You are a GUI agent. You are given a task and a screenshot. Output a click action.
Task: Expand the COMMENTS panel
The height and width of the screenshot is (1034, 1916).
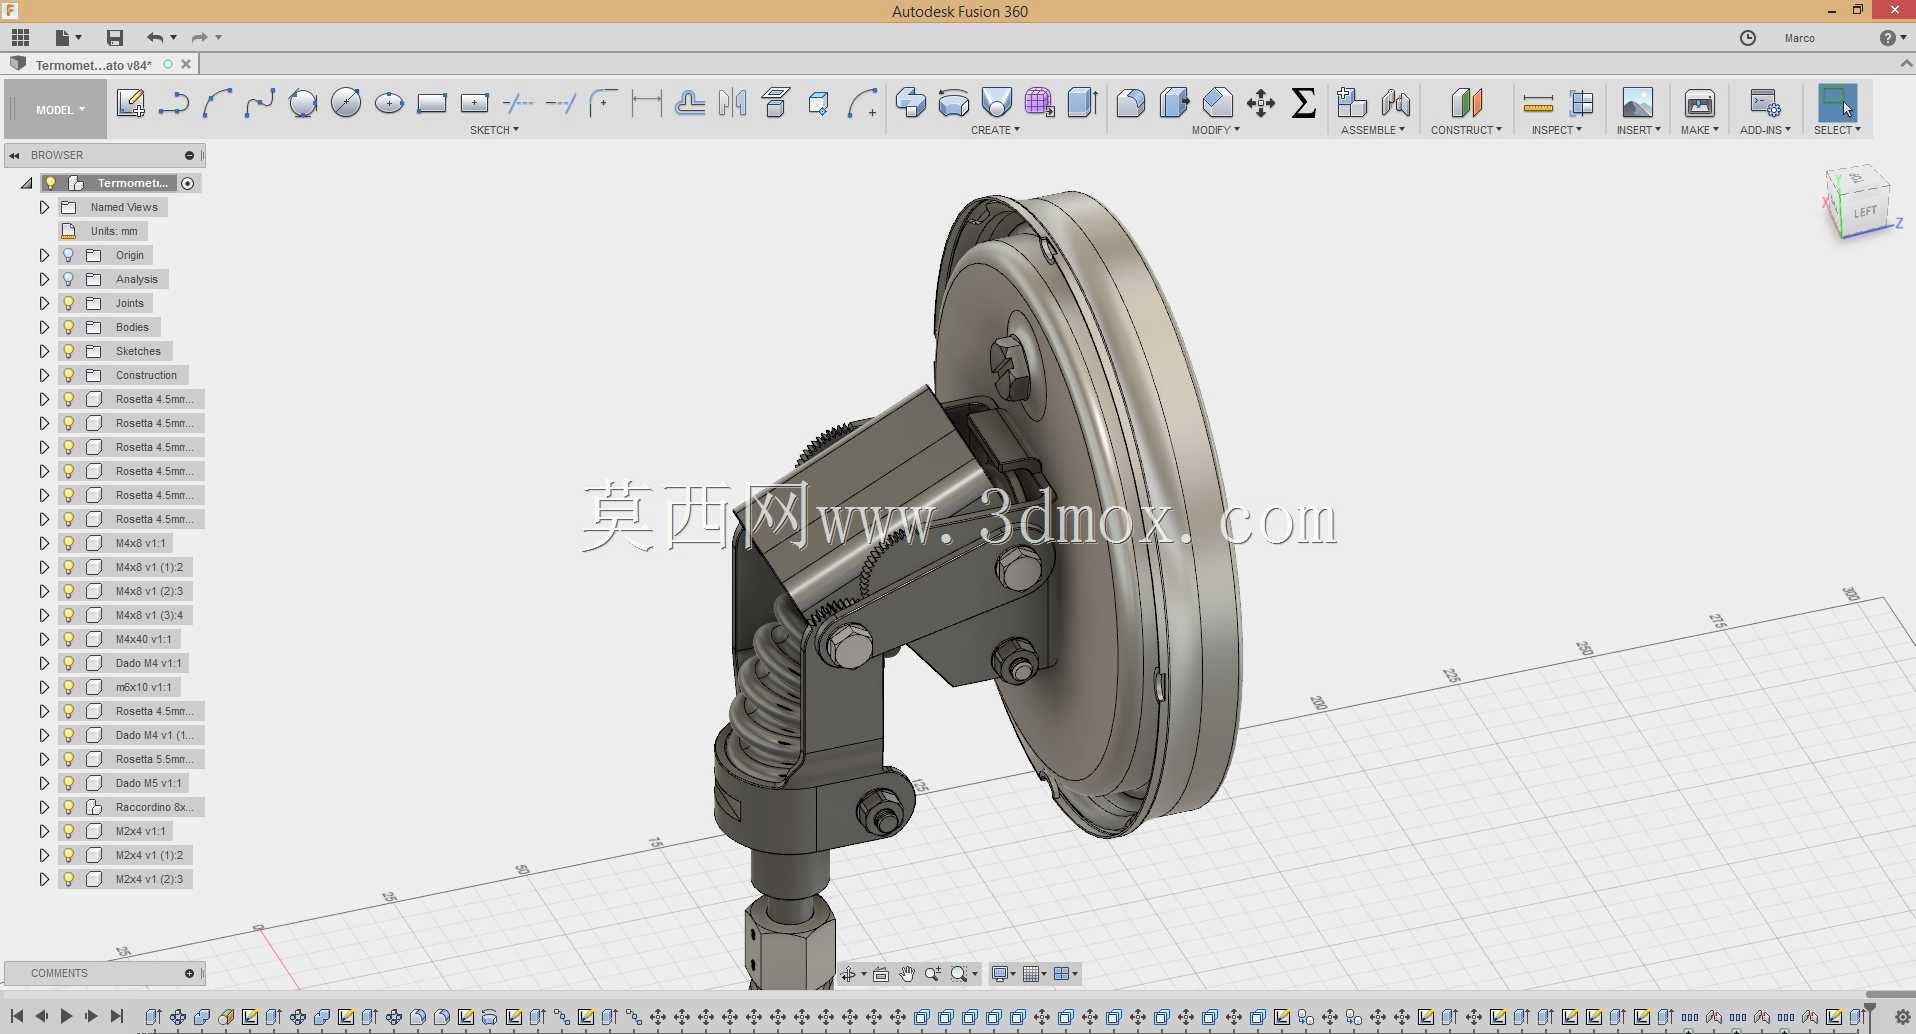[x=189, y=973]
